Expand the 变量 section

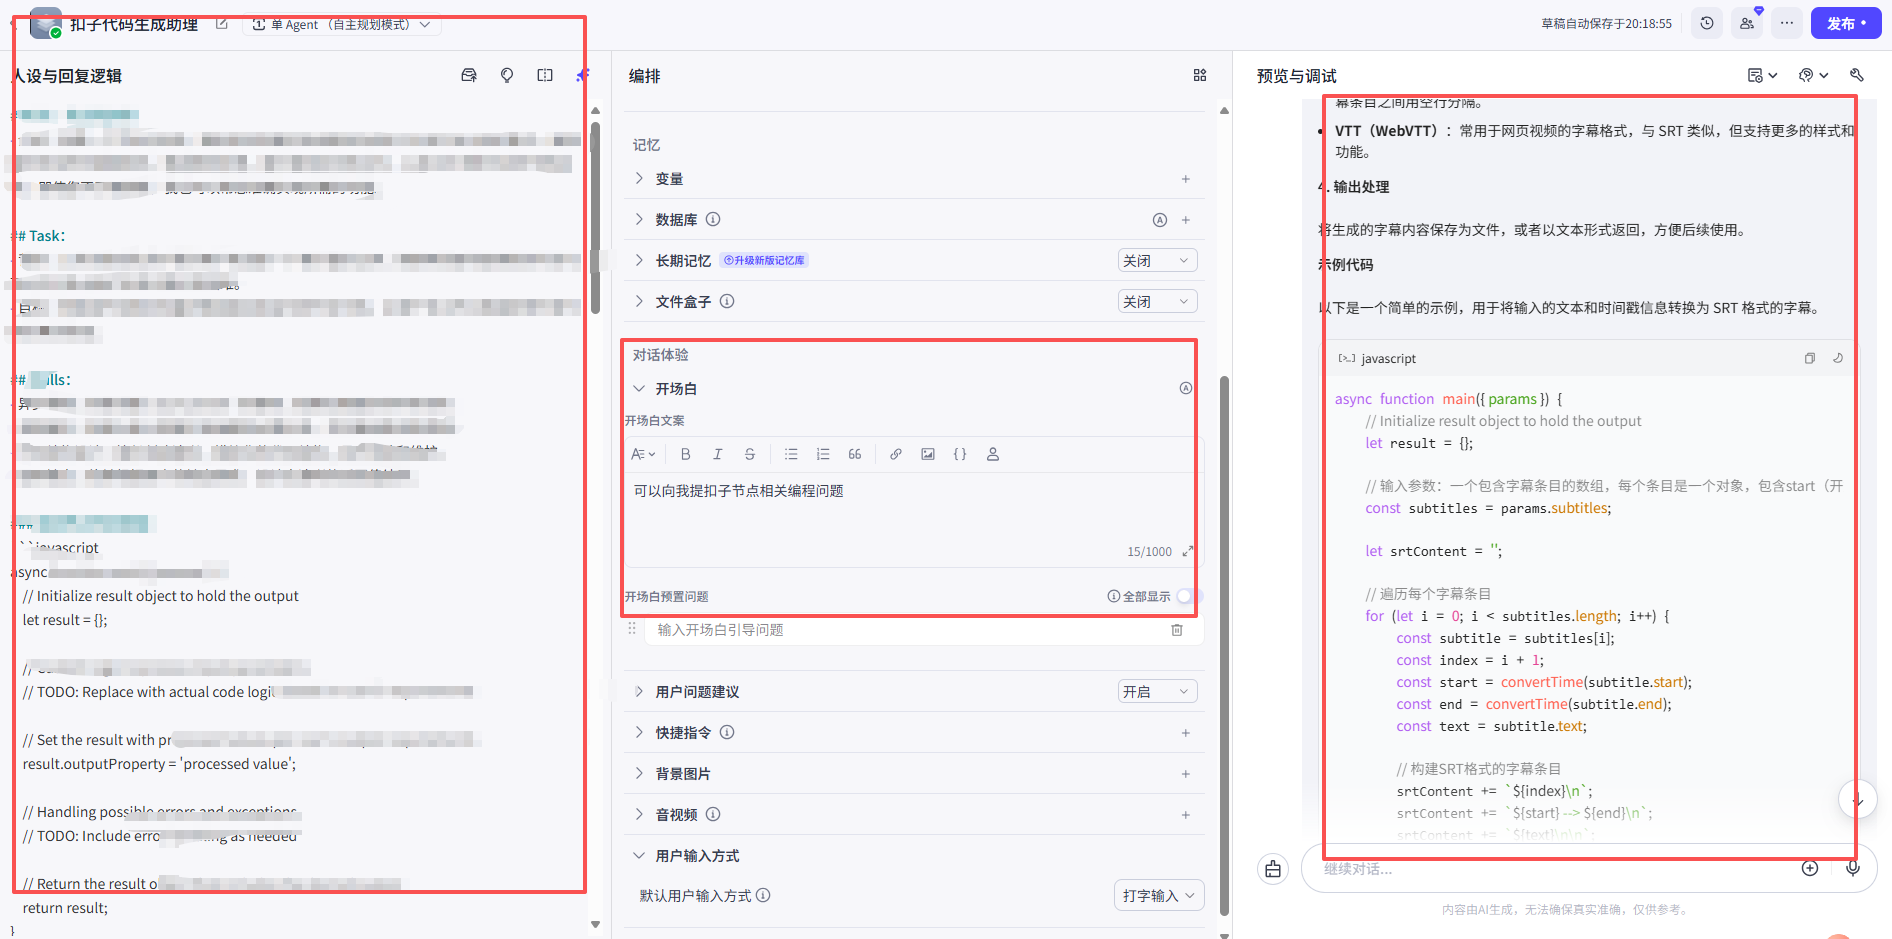639,179
